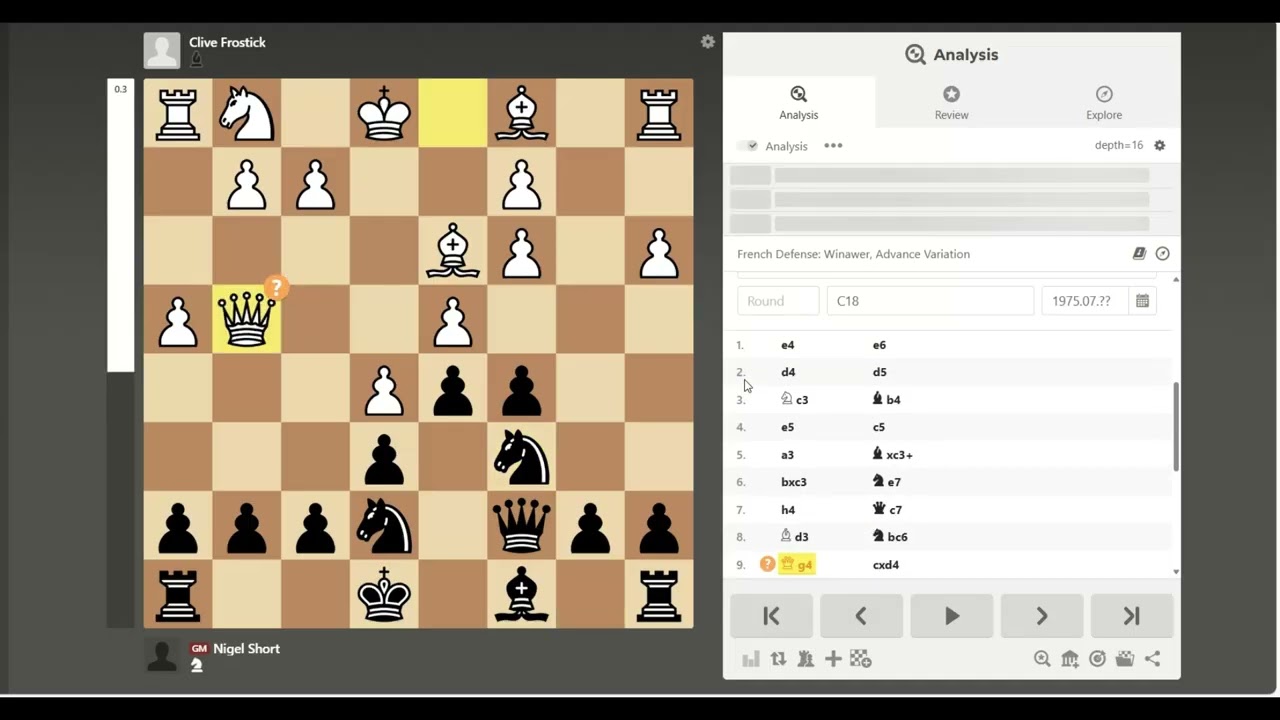Switch to the Analysis tab

click(798, 103)
